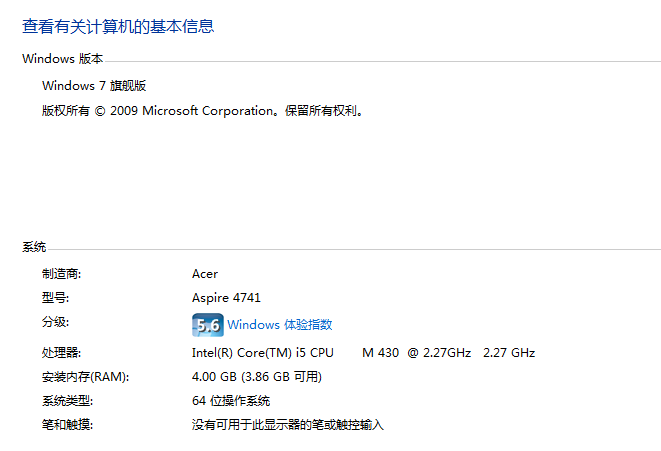Click the 系统 section header

click(x=34, y=247)
